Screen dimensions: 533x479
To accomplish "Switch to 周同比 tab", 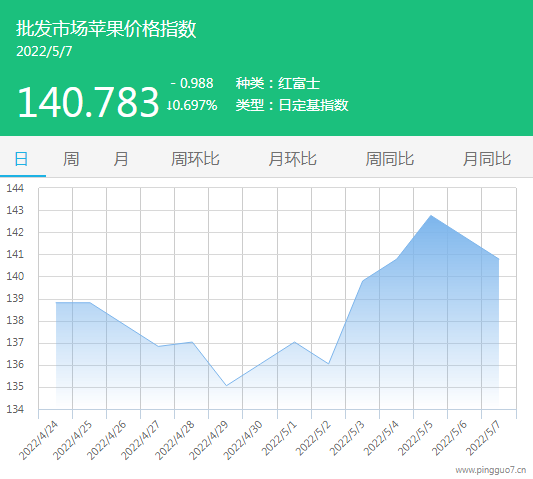I will click(390, 159).
